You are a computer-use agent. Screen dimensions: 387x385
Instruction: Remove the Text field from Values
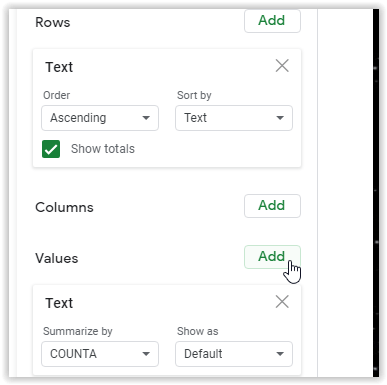pyautogui.click(x=282, y=302)
